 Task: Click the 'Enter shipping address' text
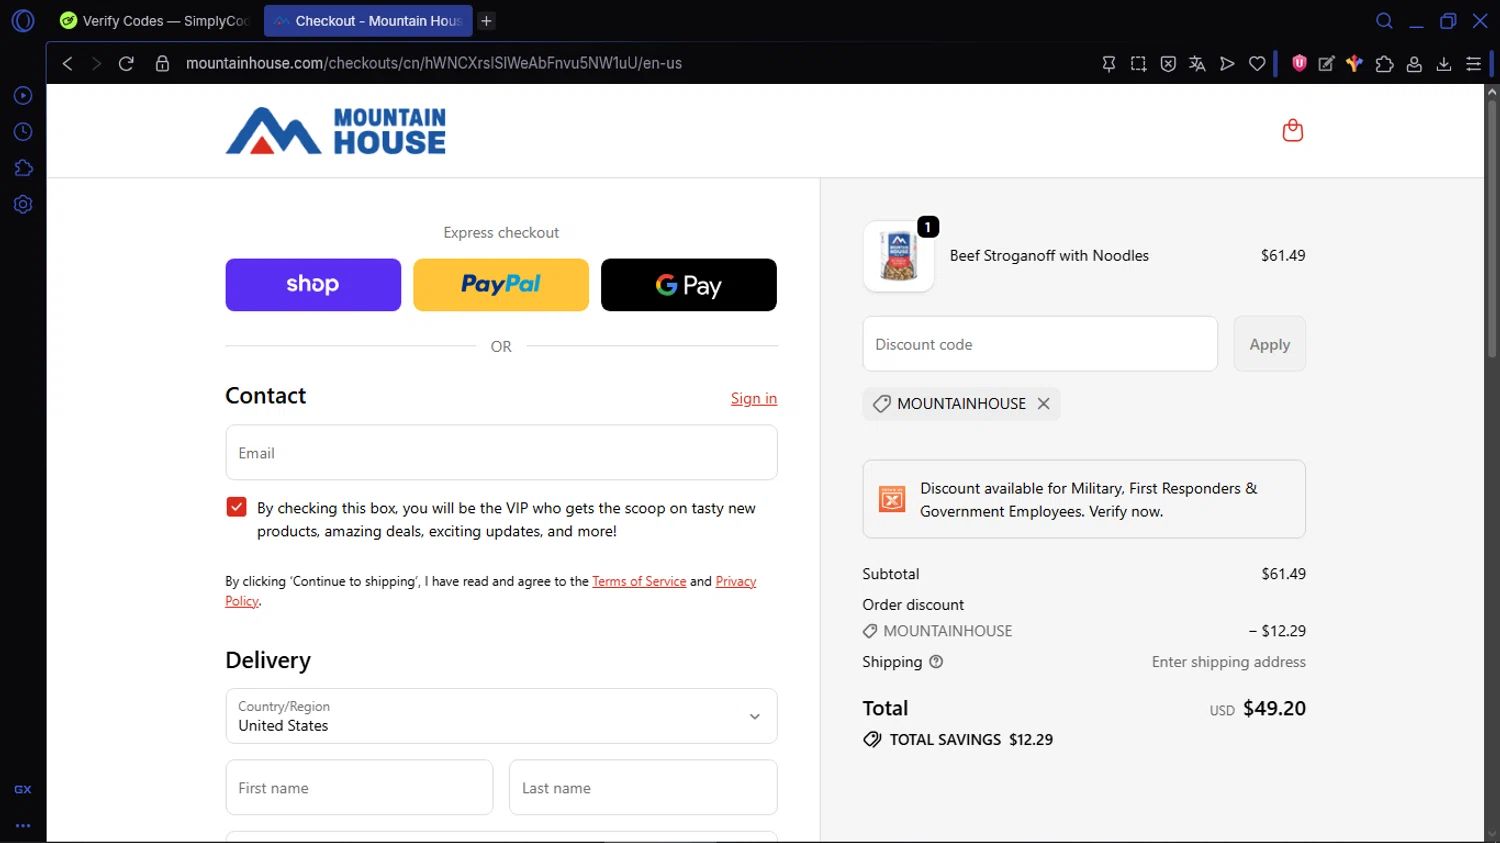point(1229,662)
